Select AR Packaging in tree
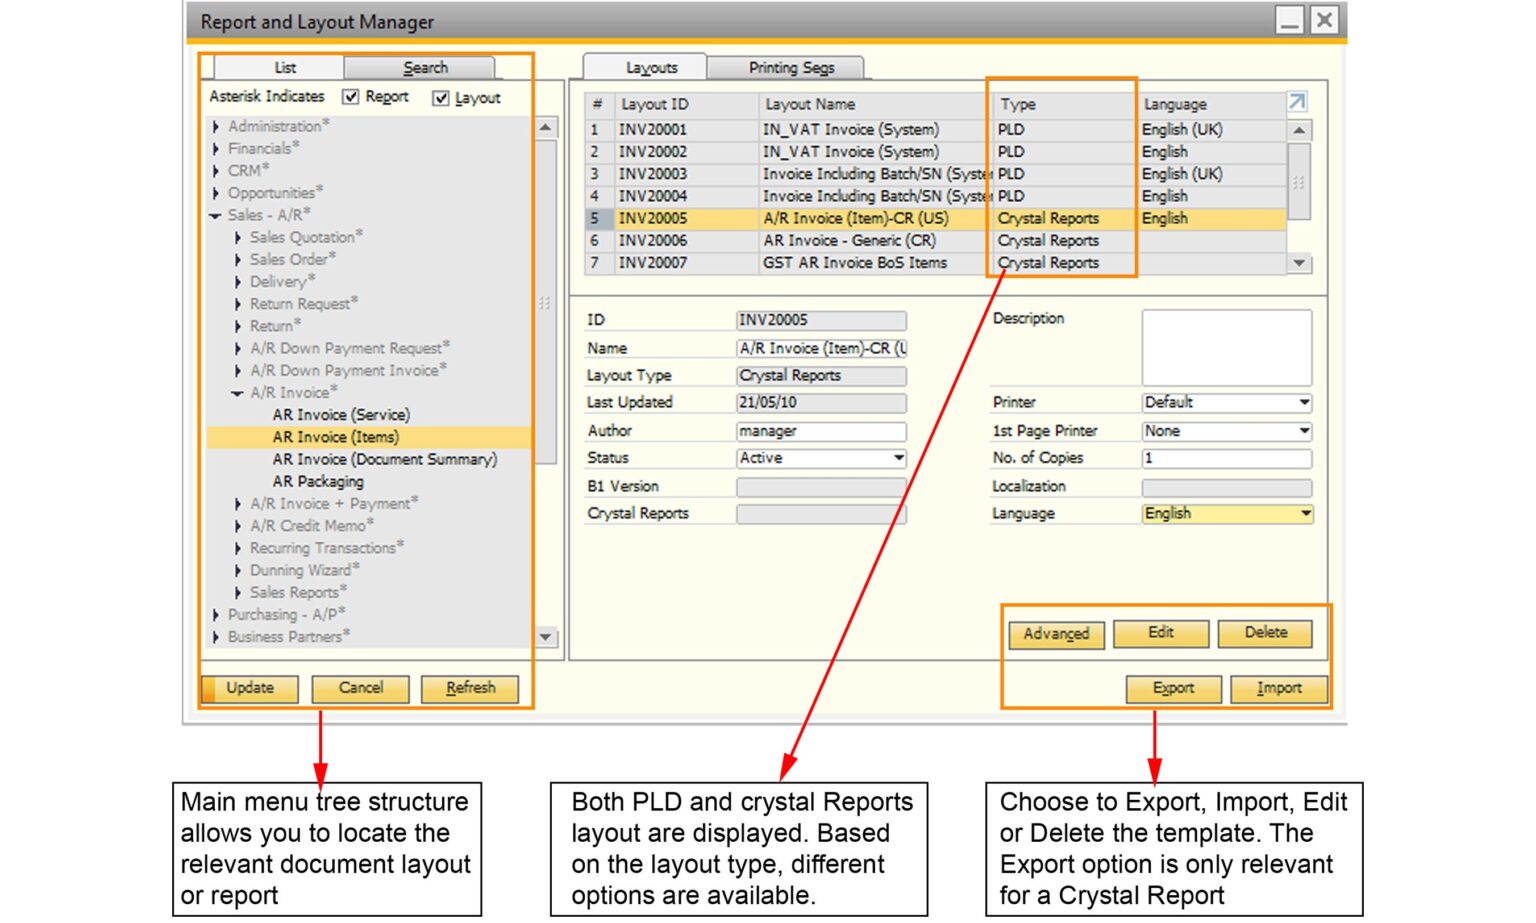Image resolution: width=1536 pixels, height=923 pixels. coord(318,482)
